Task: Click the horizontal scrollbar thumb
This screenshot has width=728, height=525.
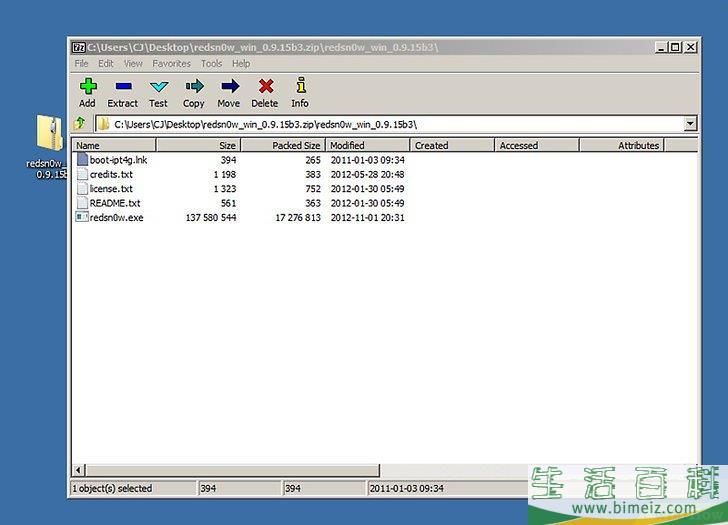Action: click(233, 470)
